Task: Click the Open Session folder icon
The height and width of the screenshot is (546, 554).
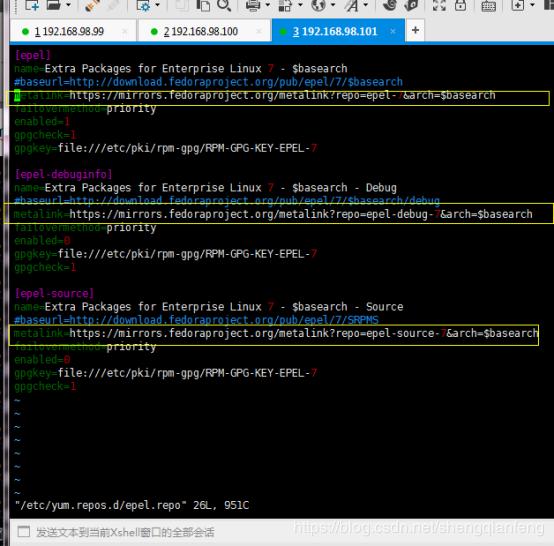Action: coord(54,5)
